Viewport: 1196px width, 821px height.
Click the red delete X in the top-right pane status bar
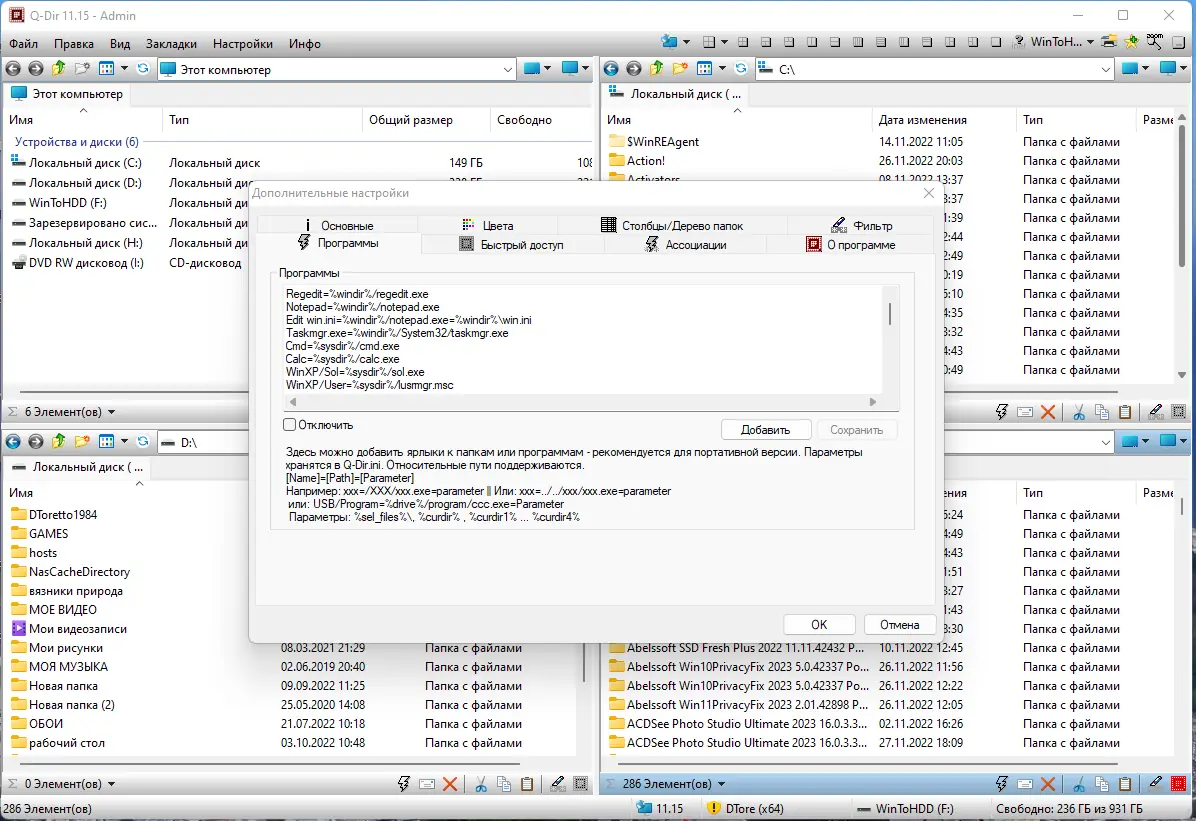[x=1048, y=412]
